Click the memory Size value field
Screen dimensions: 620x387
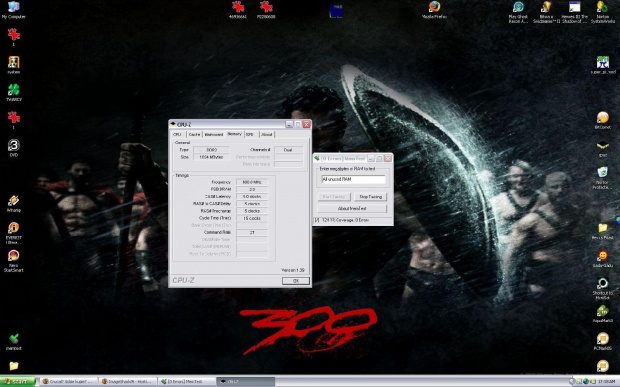coord(211,157)
